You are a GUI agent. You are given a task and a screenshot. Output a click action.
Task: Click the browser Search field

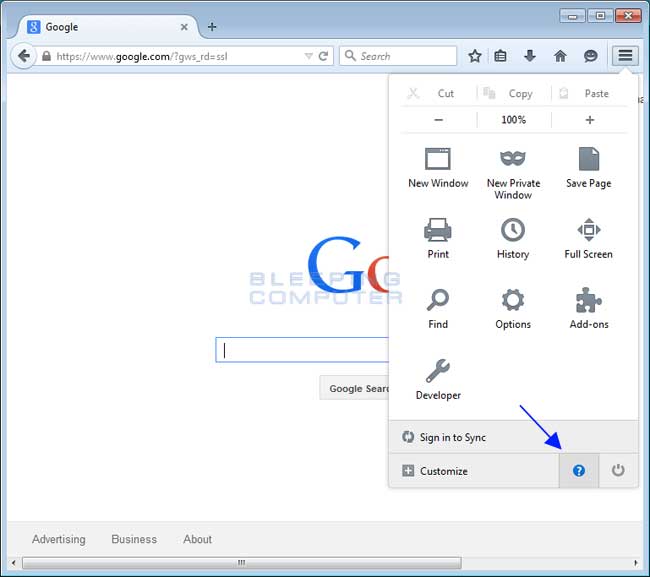tap(398, 56)
